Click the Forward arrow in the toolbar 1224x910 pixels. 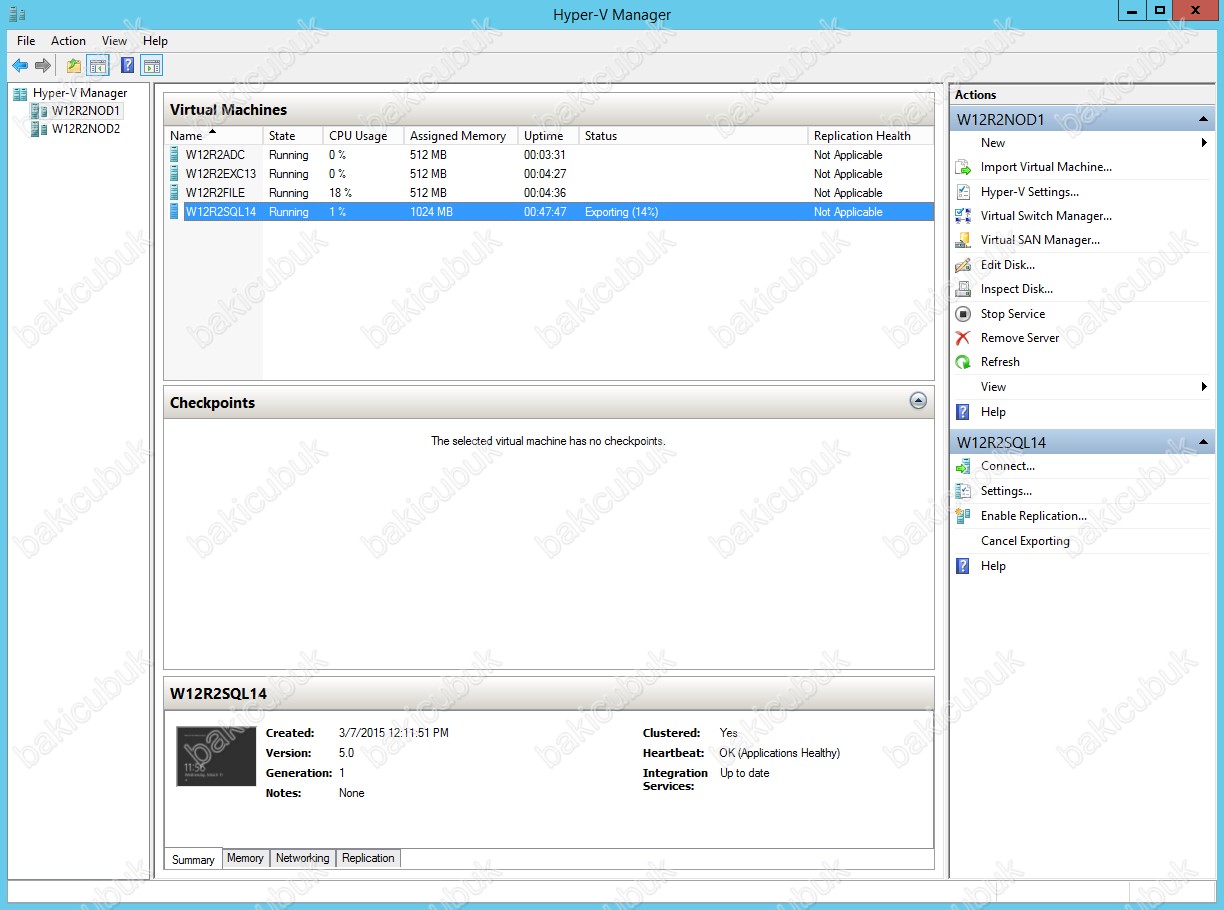click(43, 66)
